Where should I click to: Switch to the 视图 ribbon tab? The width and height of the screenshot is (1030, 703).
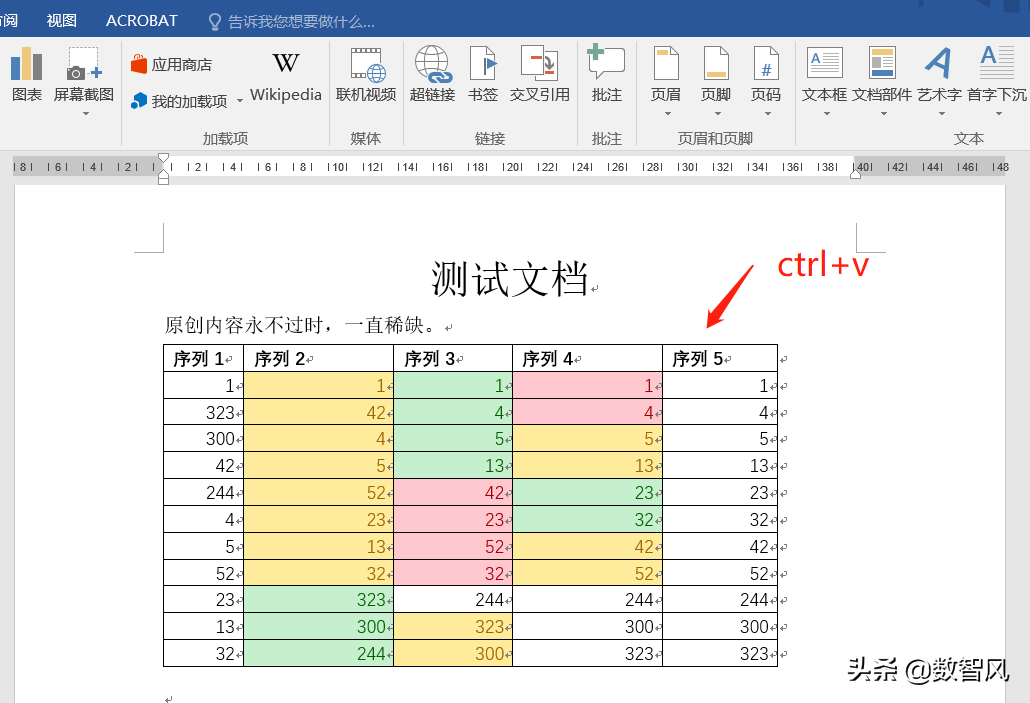click(61, 20)
